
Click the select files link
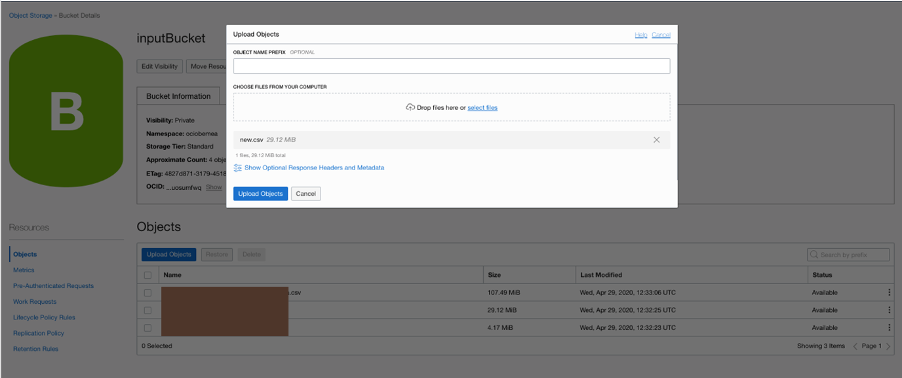(483, 108)
